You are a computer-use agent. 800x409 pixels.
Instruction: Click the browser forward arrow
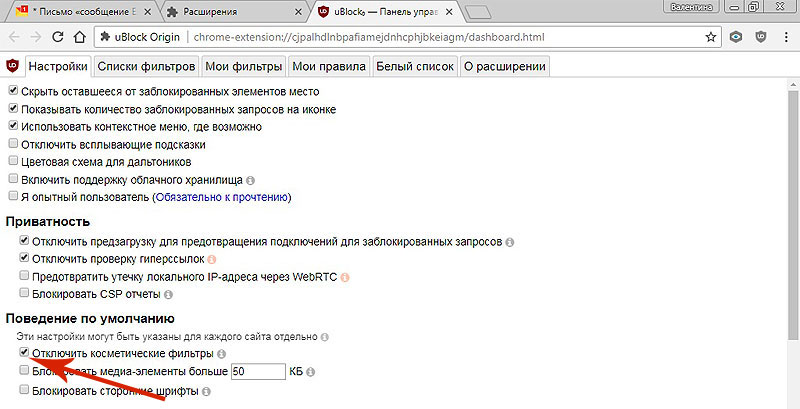click(35, 37)
